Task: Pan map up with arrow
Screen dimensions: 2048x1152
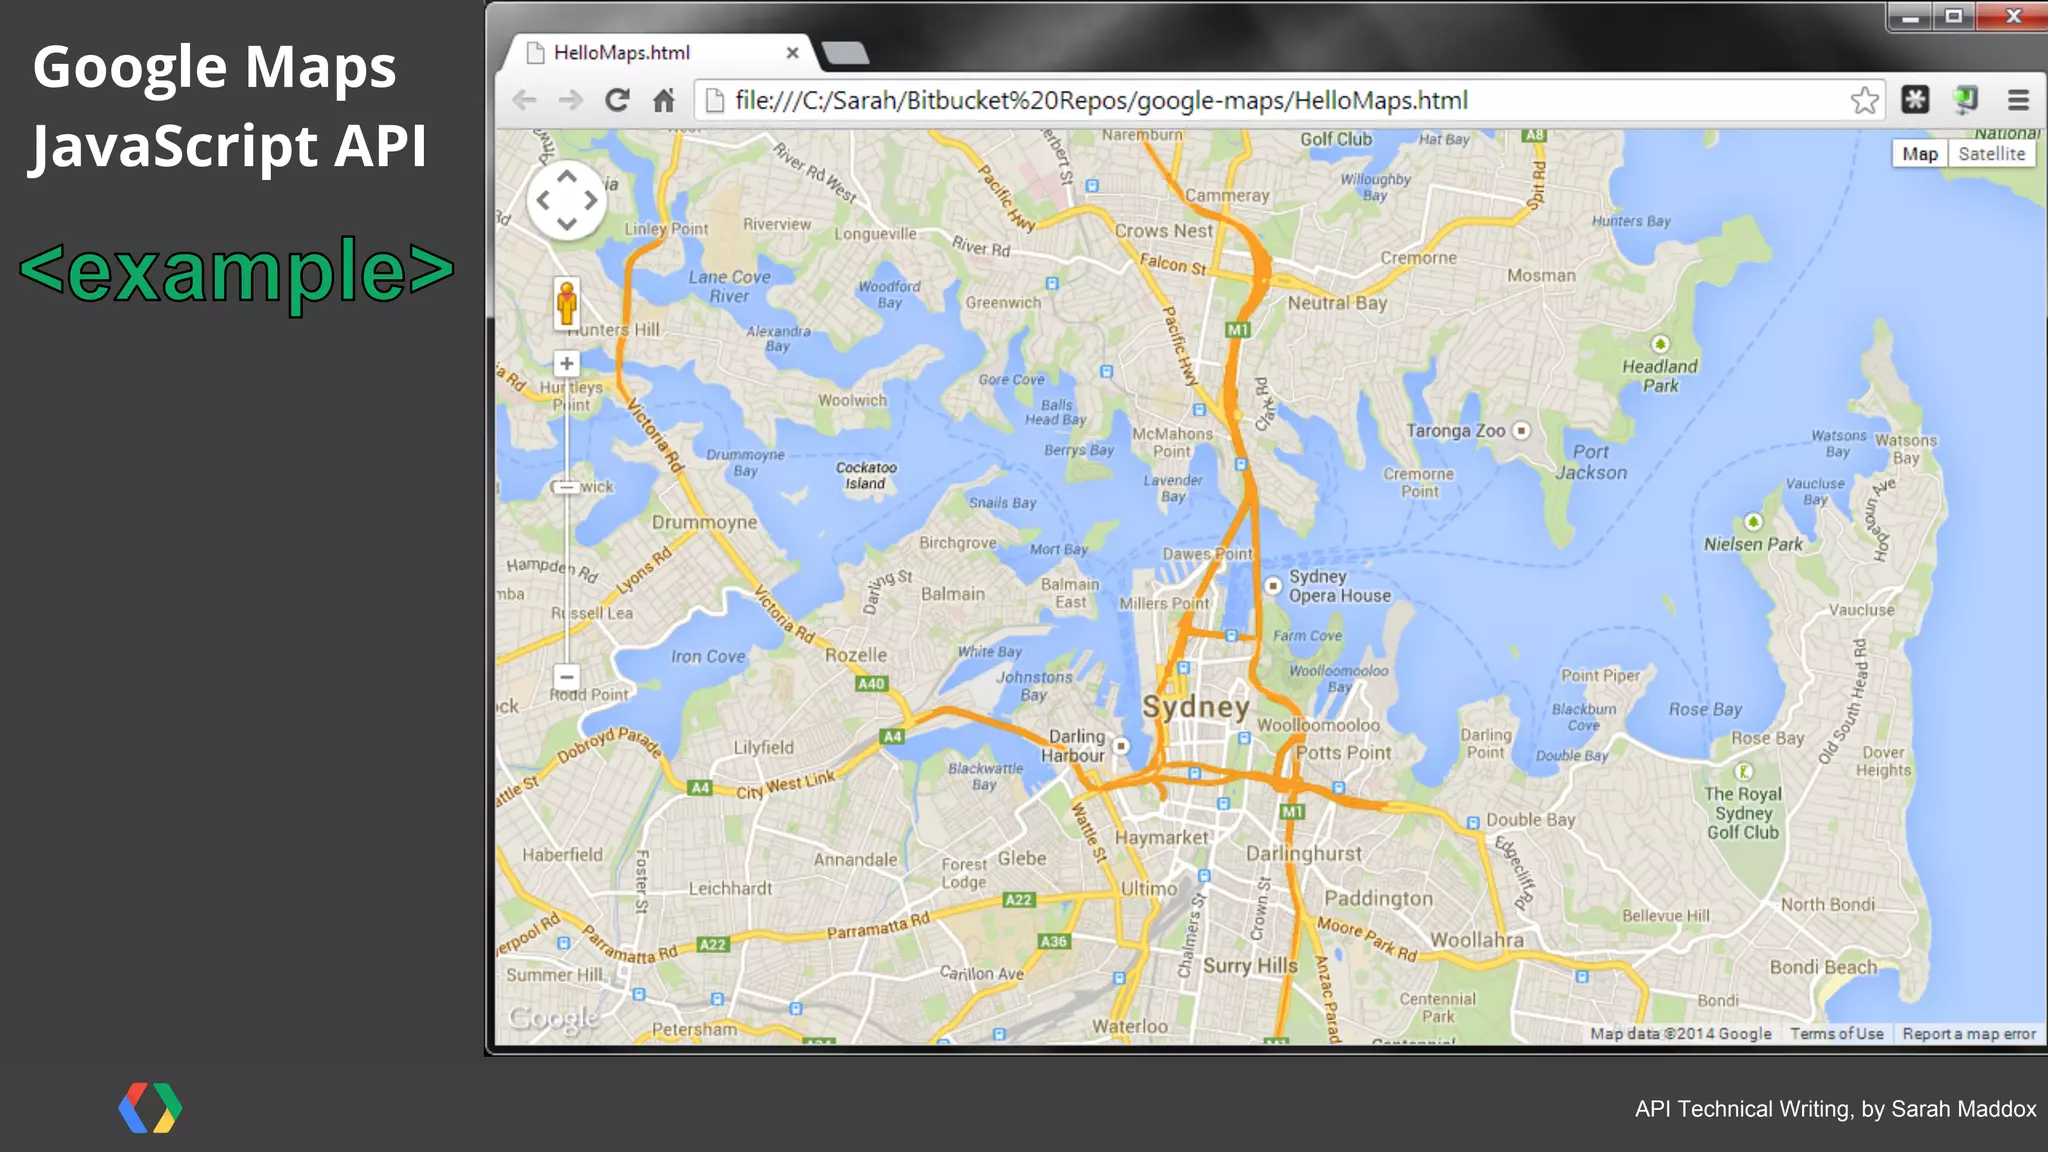Action: 567,177
